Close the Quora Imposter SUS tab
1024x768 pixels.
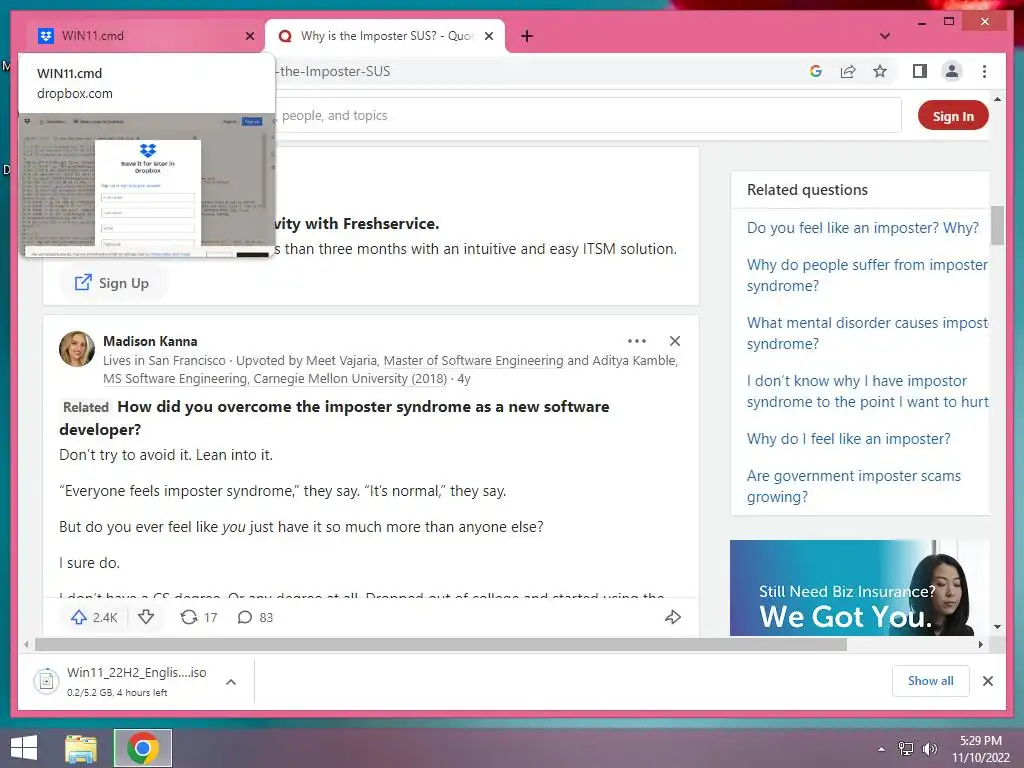[x=488, y=36]
